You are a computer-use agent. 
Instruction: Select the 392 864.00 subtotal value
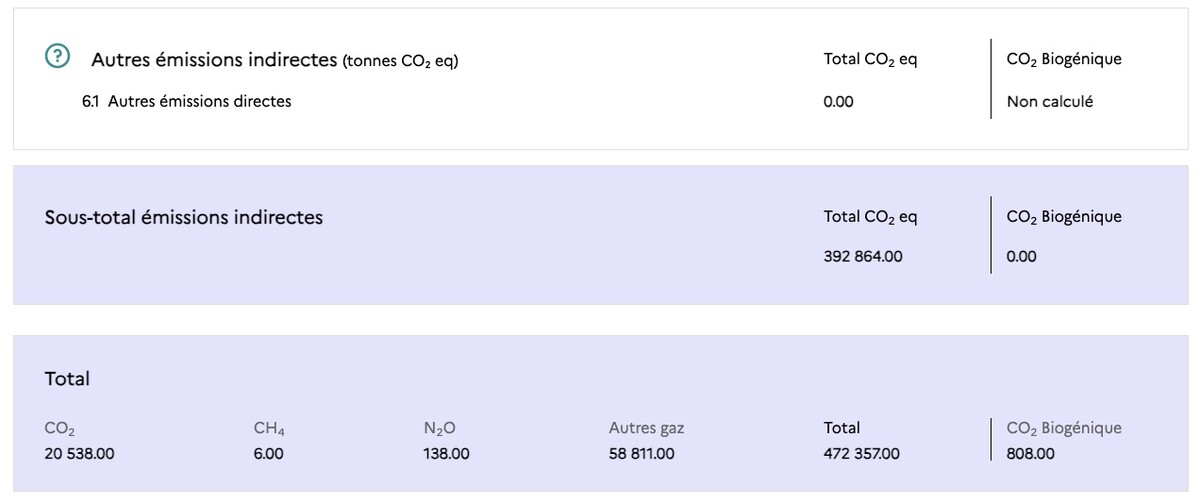(863, 256)
